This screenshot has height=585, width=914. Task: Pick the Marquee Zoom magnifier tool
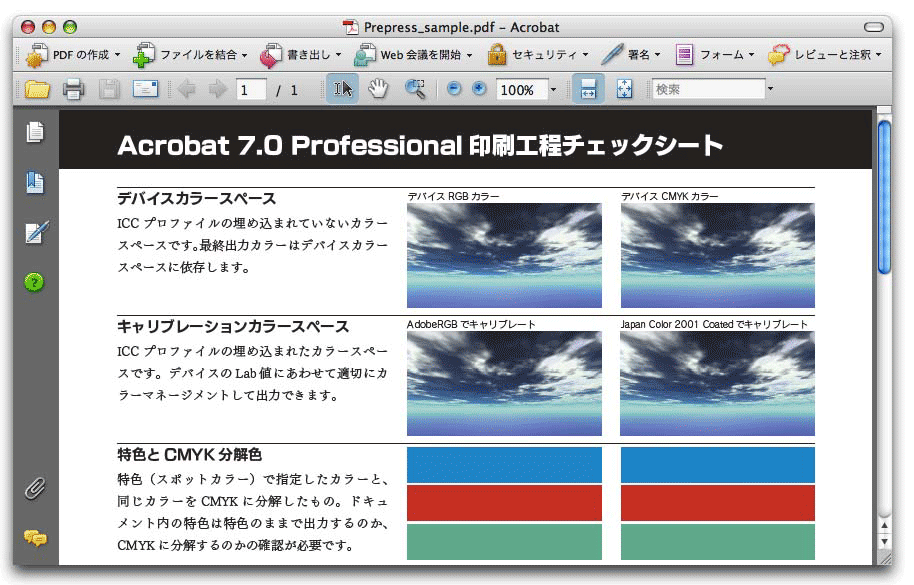(x=415, y=89)
